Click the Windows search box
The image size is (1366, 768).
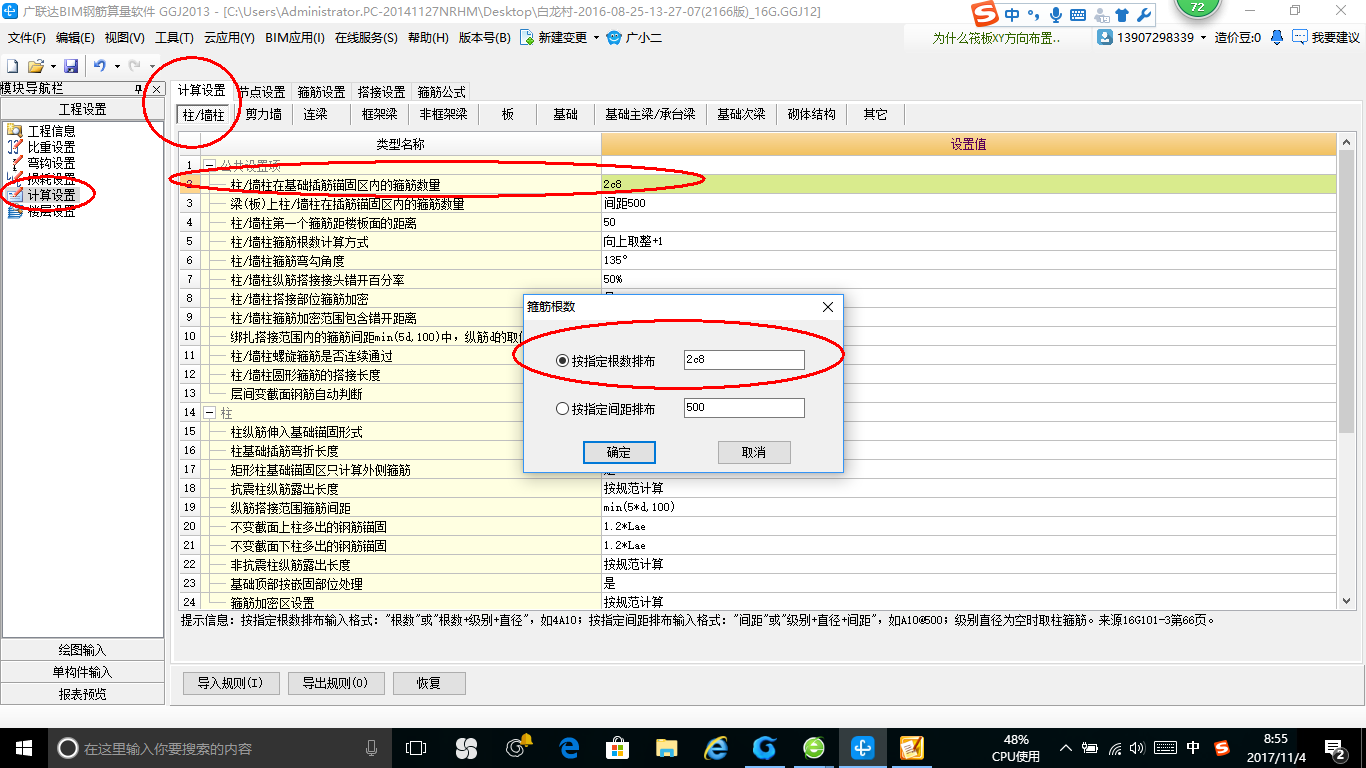(x=219, y=748)
